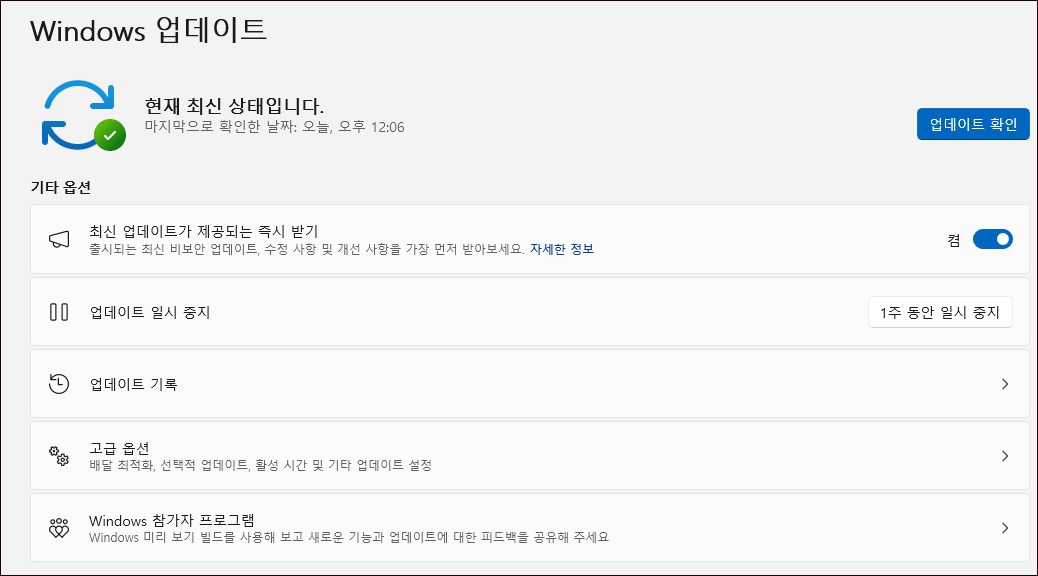Click the megaphone icon beside 최신 업데이트 받기
Viewport: 1038px width, 576px height.
[x=60, y=238]
